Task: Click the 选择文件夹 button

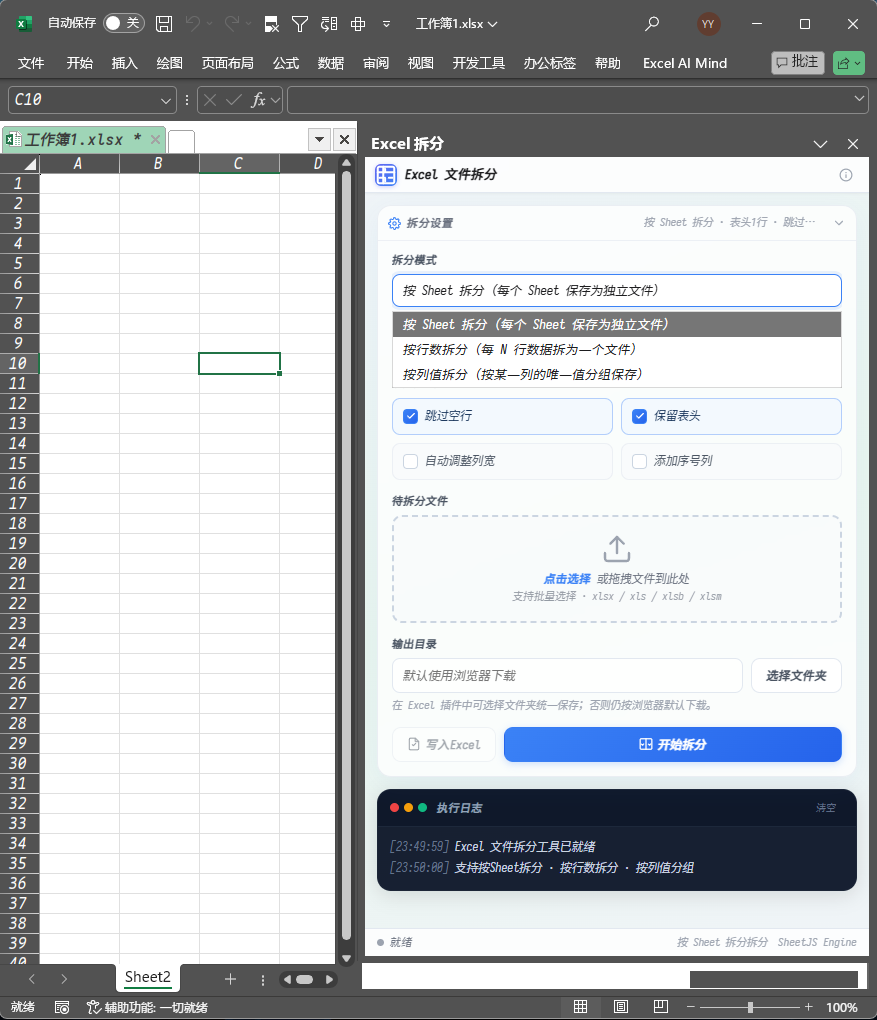Action: (796, 676)
